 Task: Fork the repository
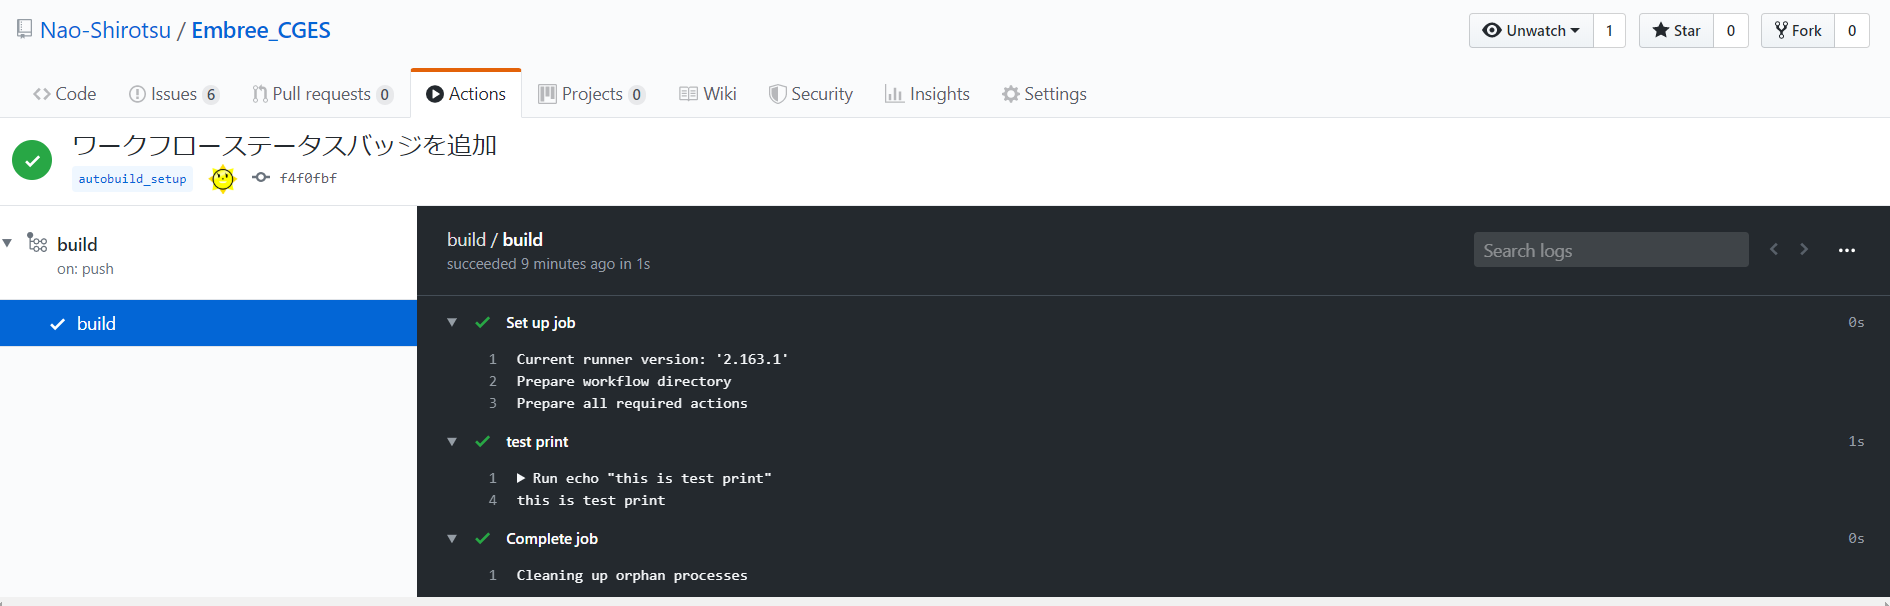click(1798, 30)
